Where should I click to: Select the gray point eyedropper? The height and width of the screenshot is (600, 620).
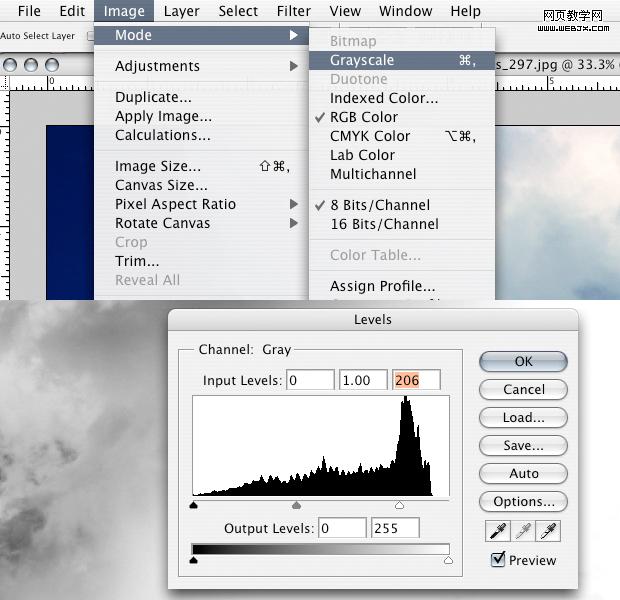point(523,531)
